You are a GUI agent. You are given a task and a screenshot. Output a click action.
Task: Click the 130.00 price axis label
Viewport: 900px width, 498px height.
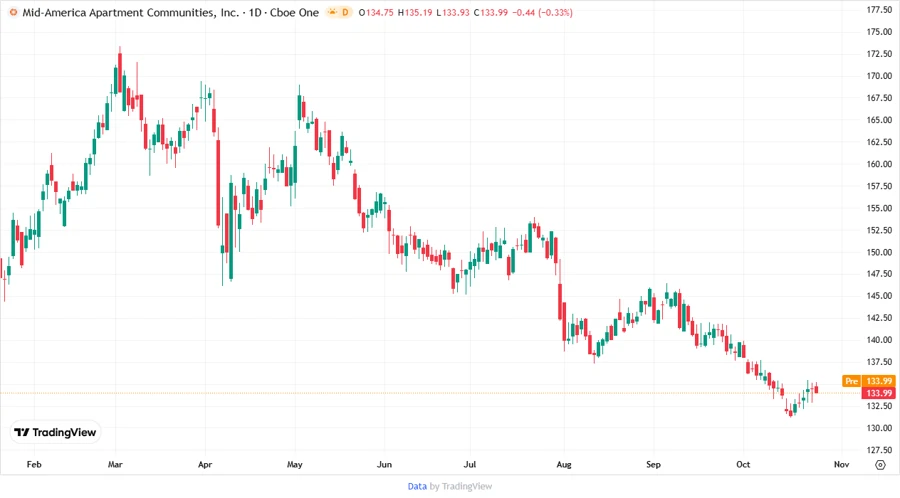[879, 428]
